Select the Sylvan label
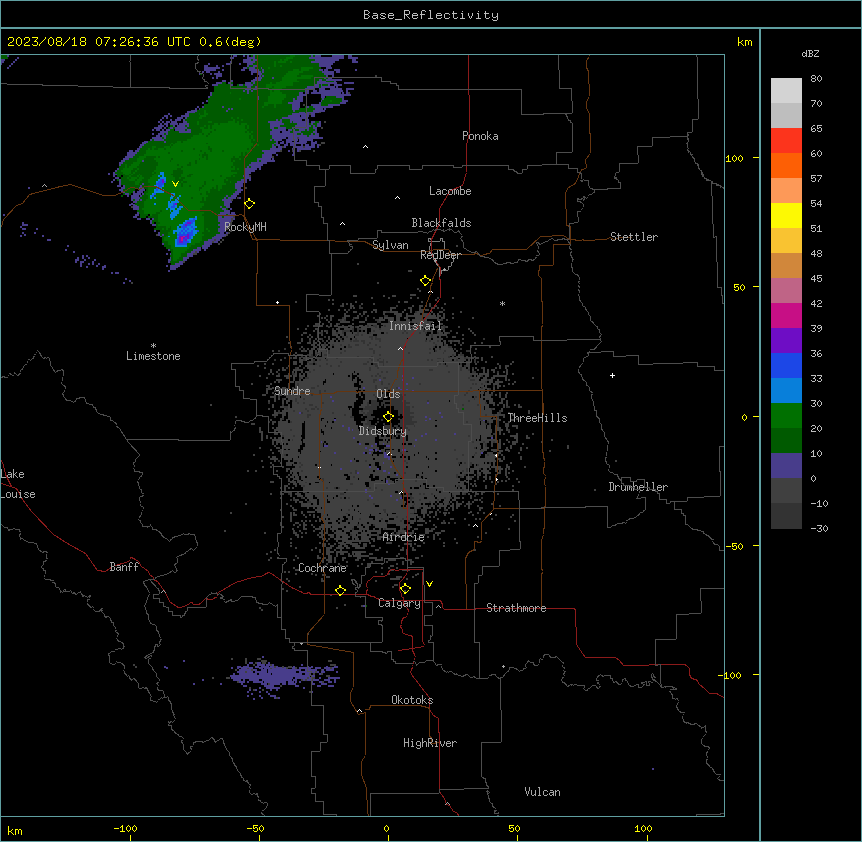The width and height of the screenshot is (862, 842). pos(390,245)
